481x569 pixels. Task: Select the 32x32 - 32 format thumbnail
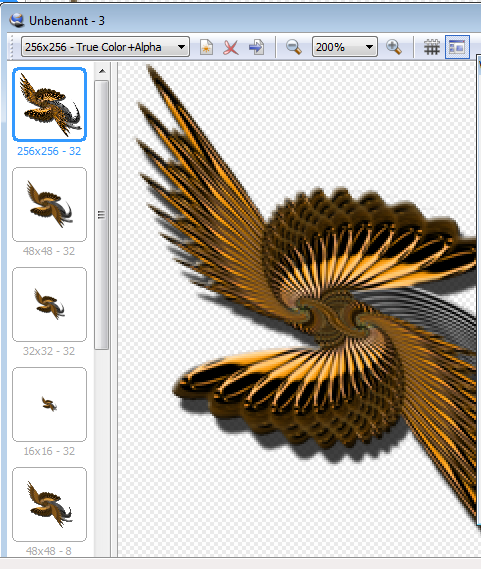click(49, 304)
